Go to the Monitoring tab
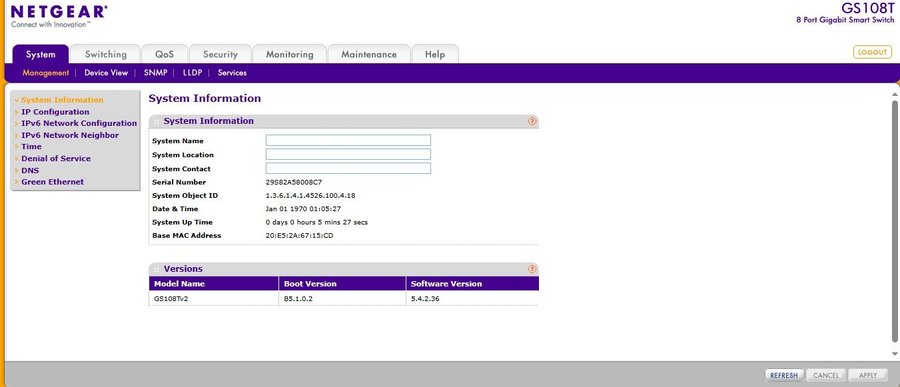 click(289, 54)
